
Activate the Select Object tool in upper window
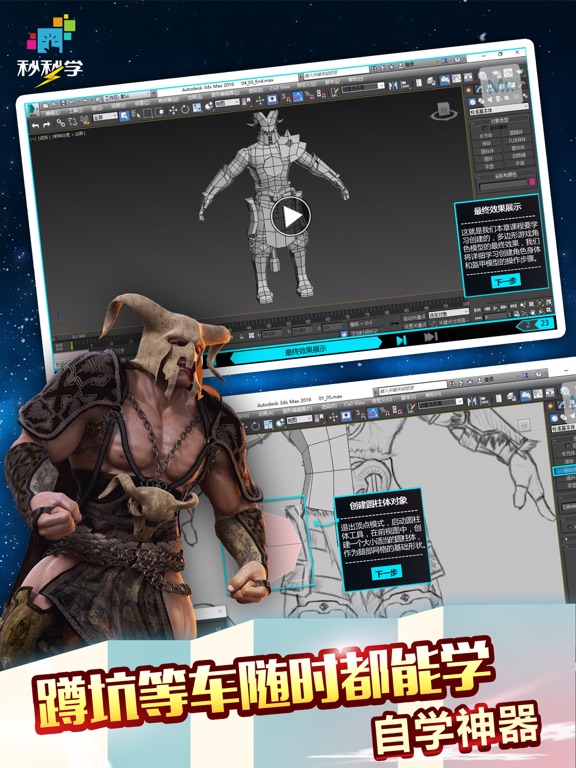[x=124, y=116]
